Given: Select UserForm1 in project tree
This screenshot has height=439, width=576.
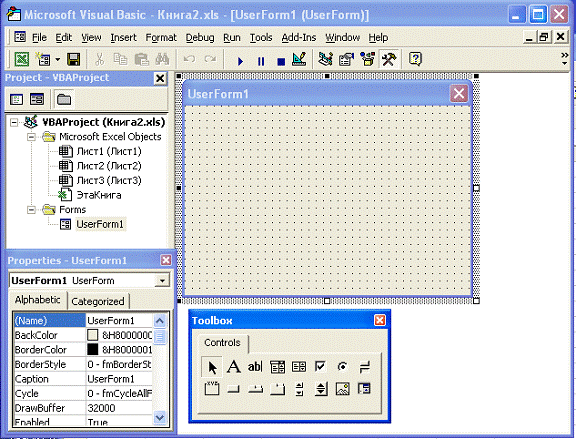Looking at the screenshot, I should [100, 224].
